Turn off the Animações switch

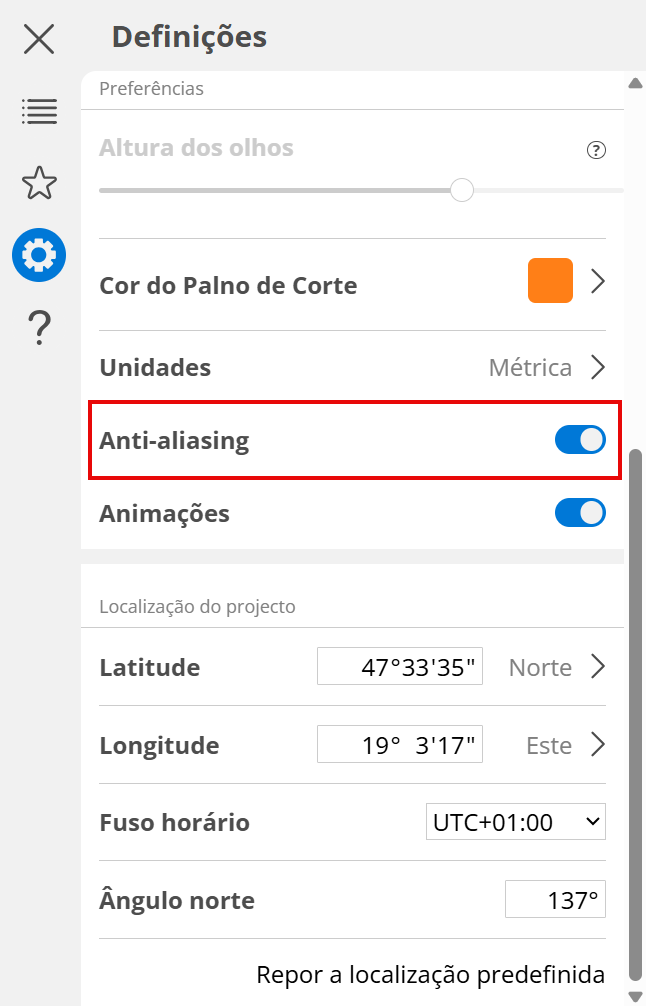pyautogui.click(x=580, y=513)
